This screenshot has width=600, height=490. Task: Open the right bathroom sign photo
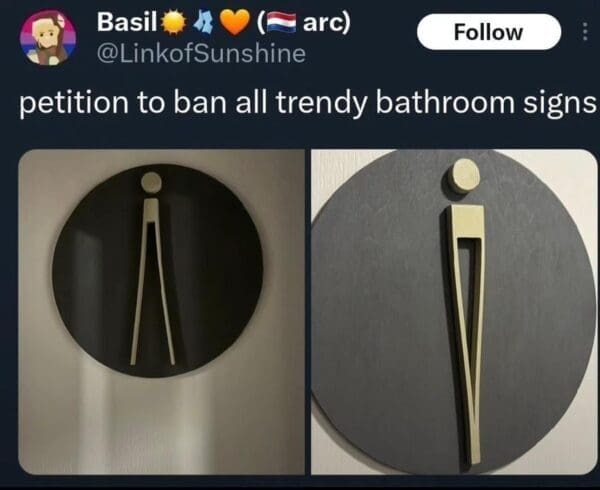click(x=454, y=312)
